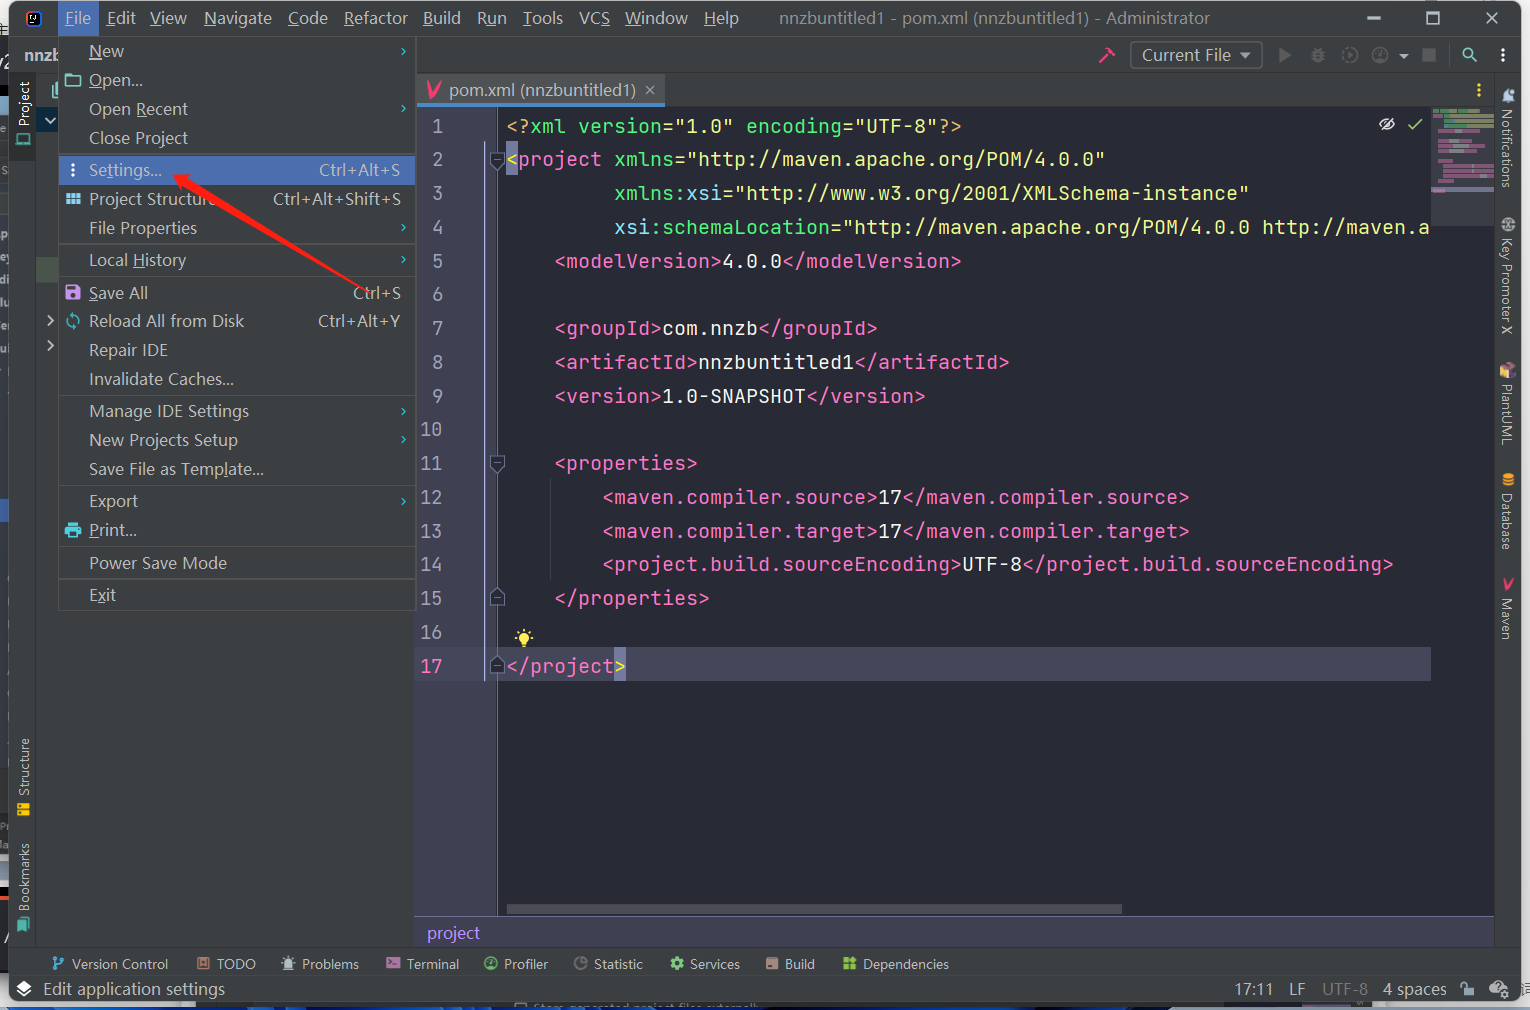Expand the Open Recent submenu
1530x1010 pixels.
137,108
